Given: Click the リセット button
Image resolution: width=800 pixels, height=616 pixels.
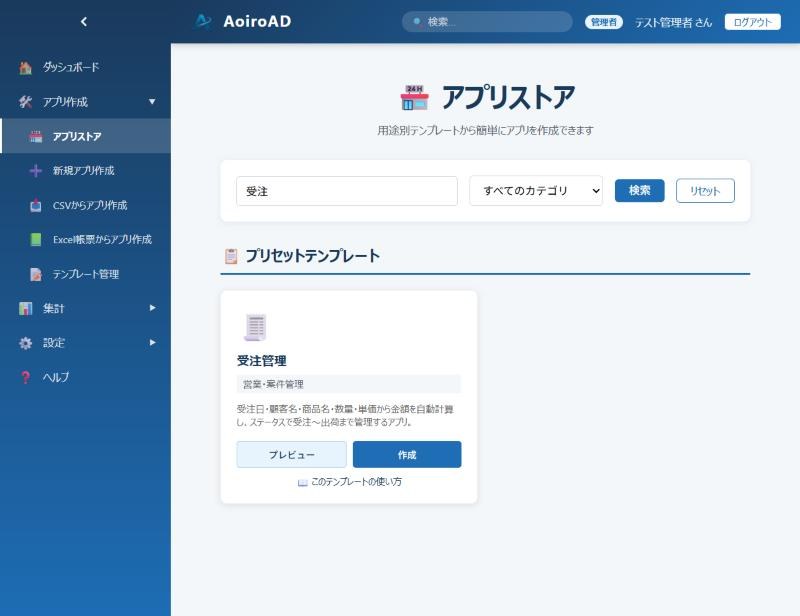Looking at the screenshot, I should tap(705, 190).
